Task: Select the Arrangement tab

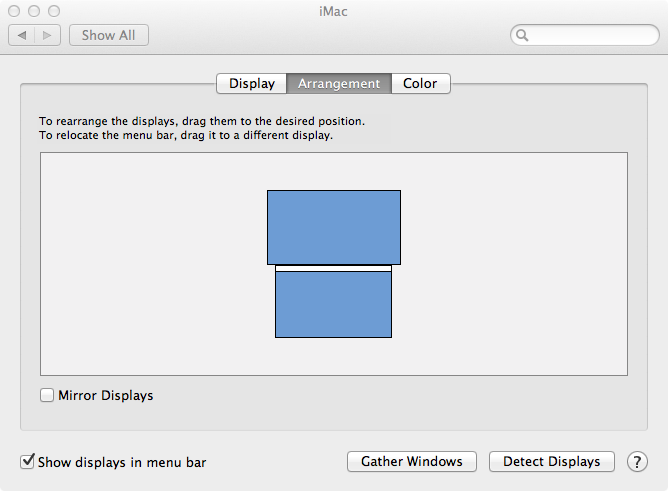Action: [x=339, y=84]
